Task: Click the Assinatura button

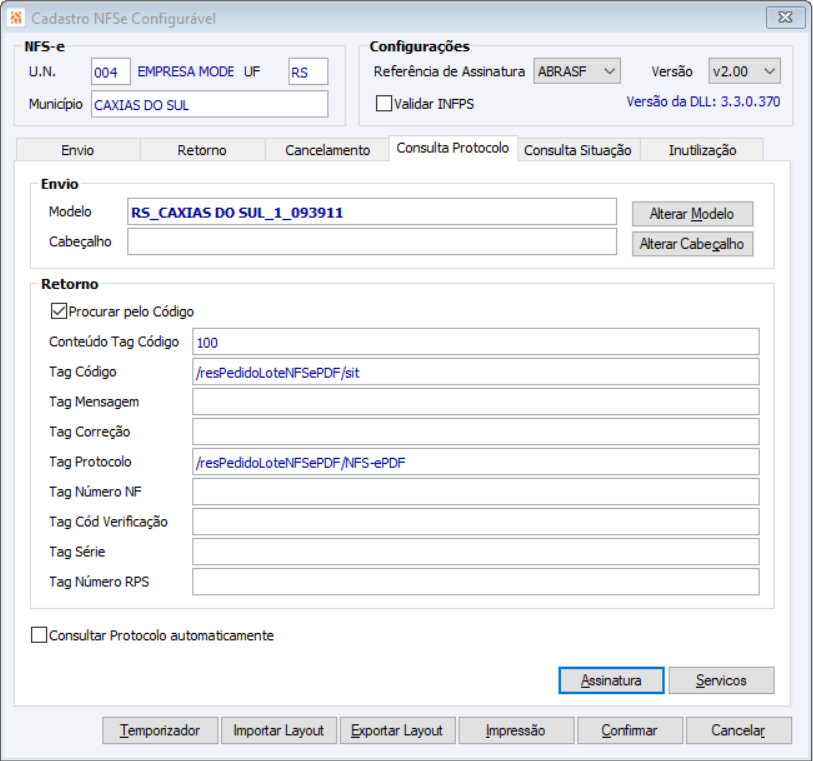Action: pos(611,680)
